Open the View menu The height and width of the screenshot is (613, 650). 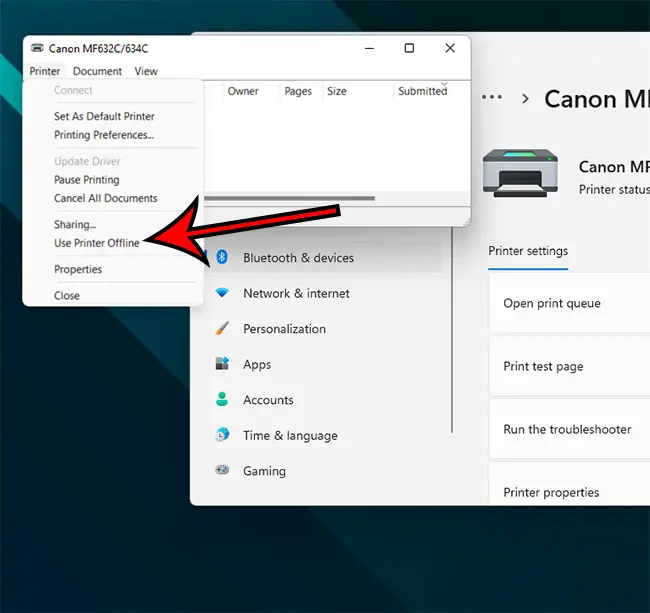pos(146,71)
